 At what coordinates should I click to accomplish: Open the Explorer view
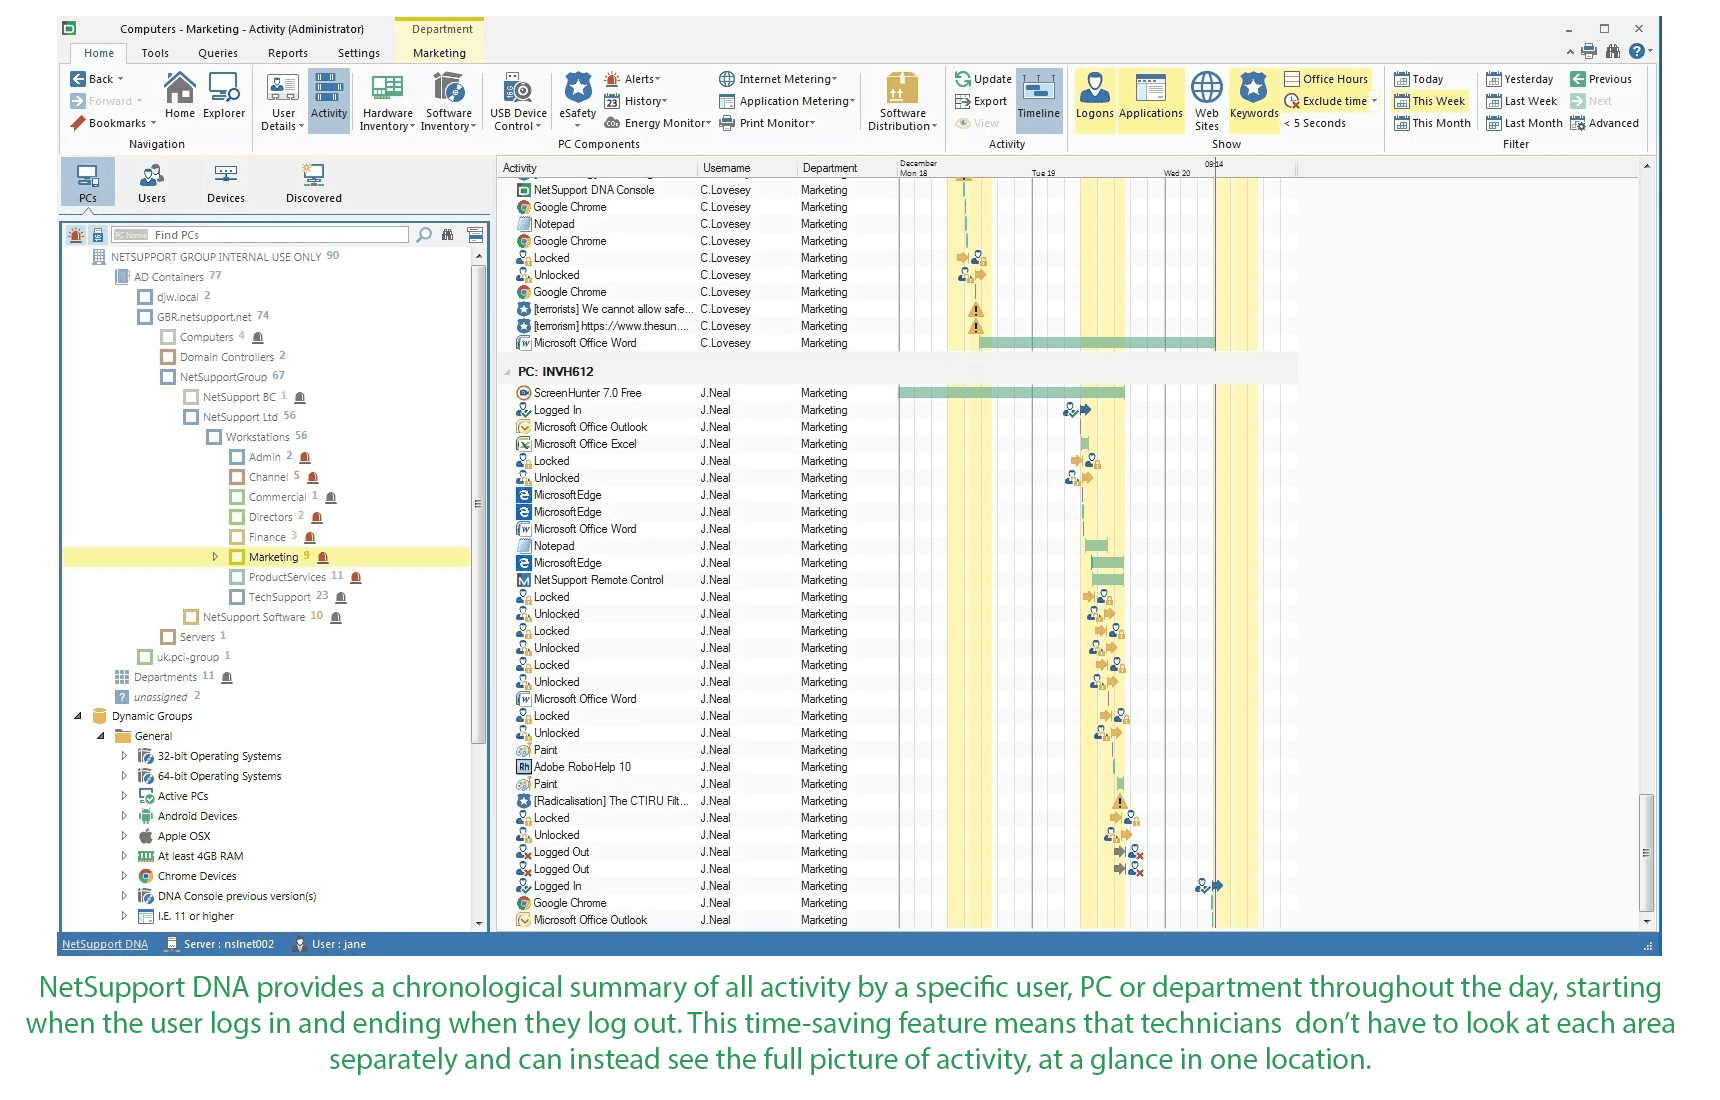pyautogui.click(x=224, y=96)
